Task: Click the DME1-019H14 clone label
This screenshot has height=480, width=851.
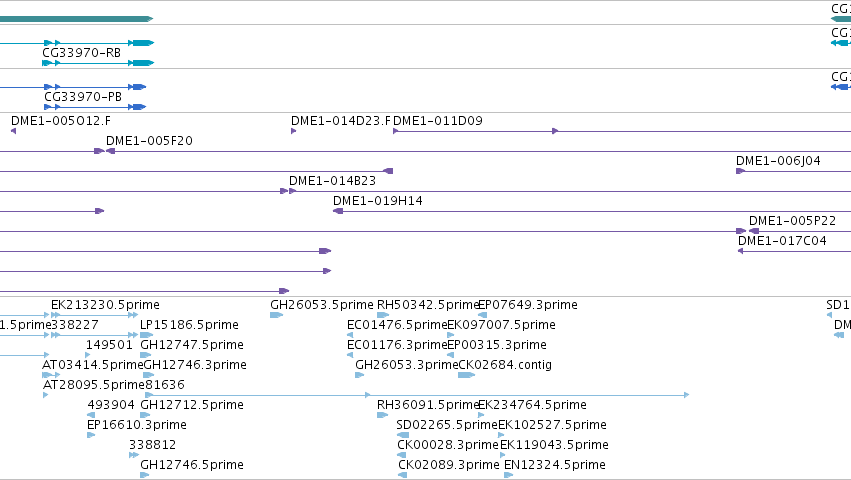Action: [x=378, y=201]
